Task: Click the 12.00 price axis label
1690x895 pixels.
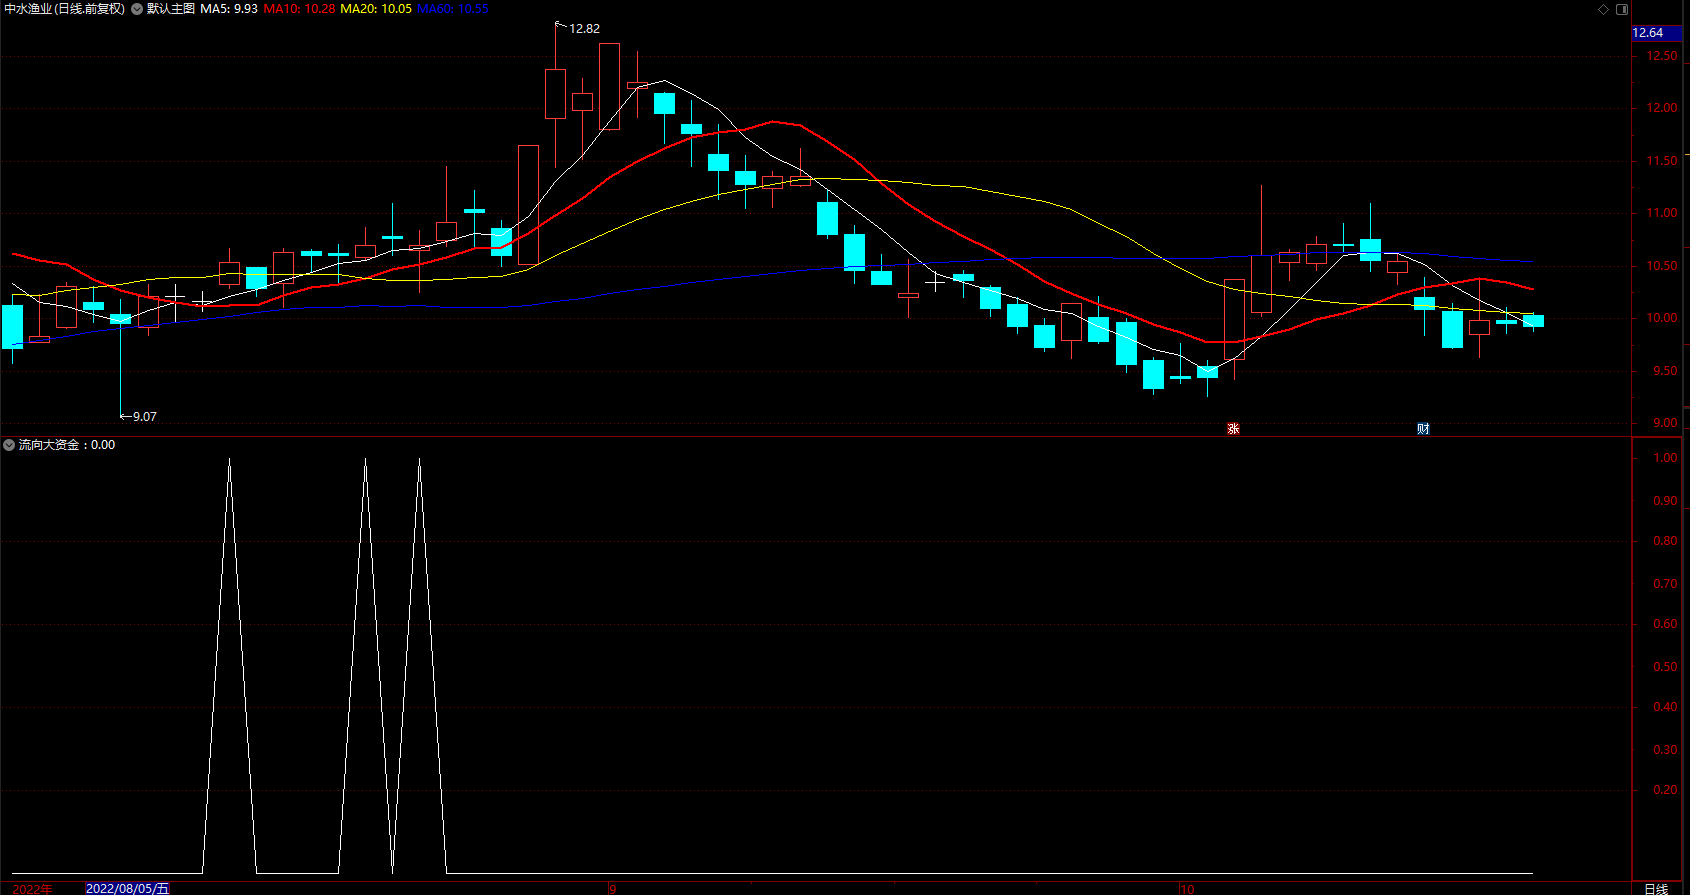Action: tap(1662, 108)
